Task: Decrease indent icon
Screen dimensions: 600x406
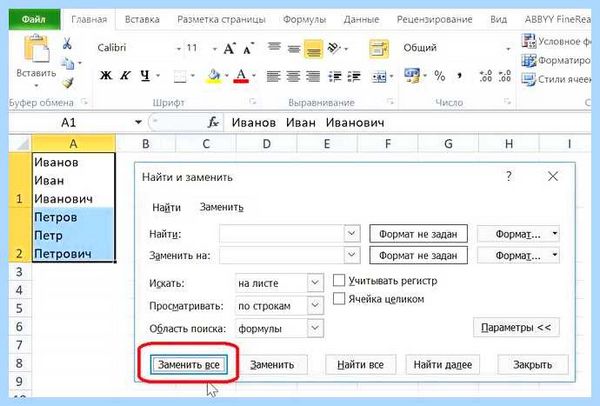Action: [335, 77]
